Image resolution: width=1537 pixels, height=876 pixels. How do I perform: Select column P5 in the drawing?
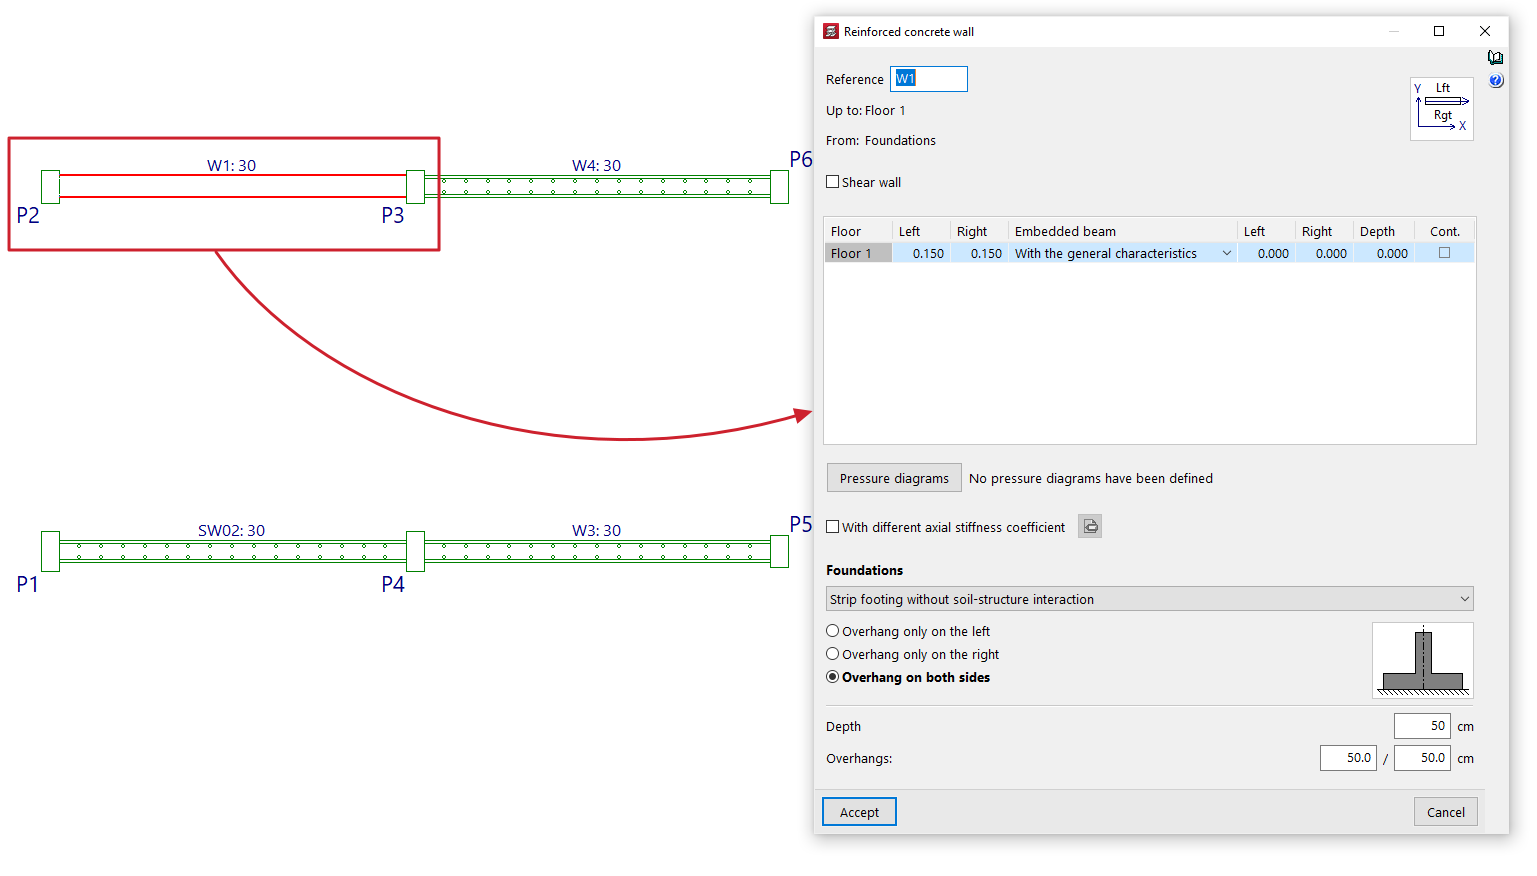tap(780, 551)
